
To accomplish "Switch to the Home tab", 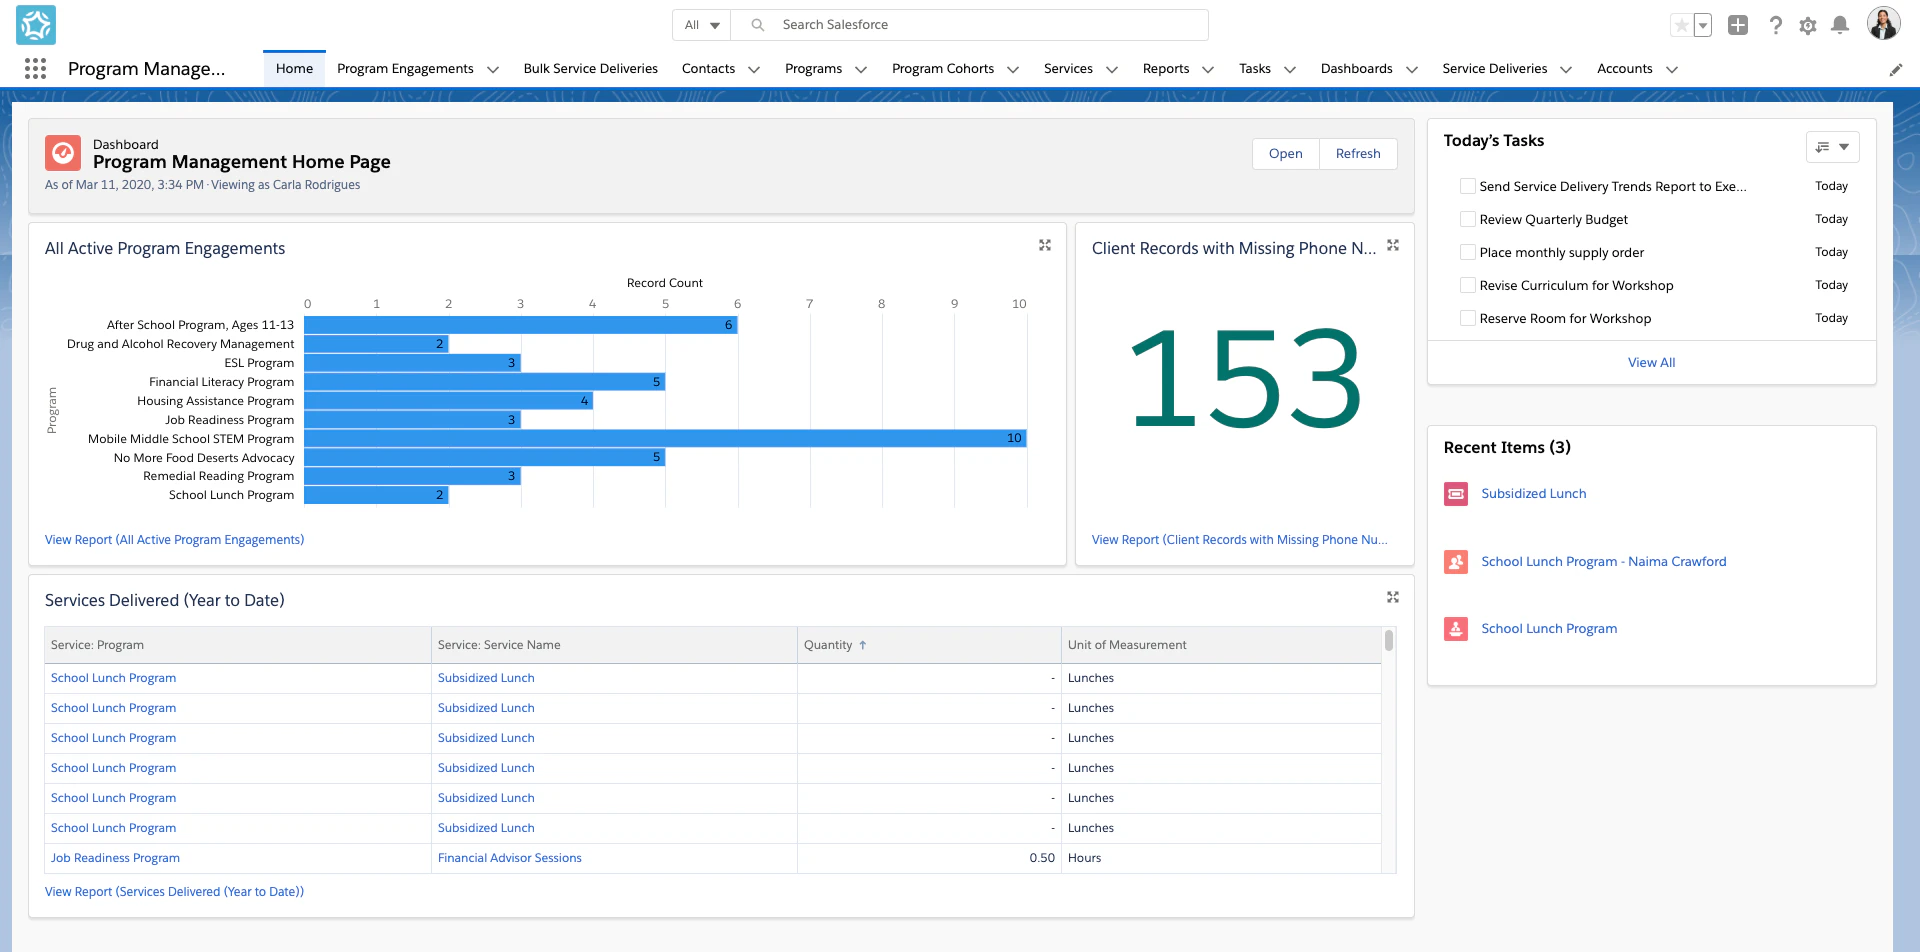I will [294, 68].
